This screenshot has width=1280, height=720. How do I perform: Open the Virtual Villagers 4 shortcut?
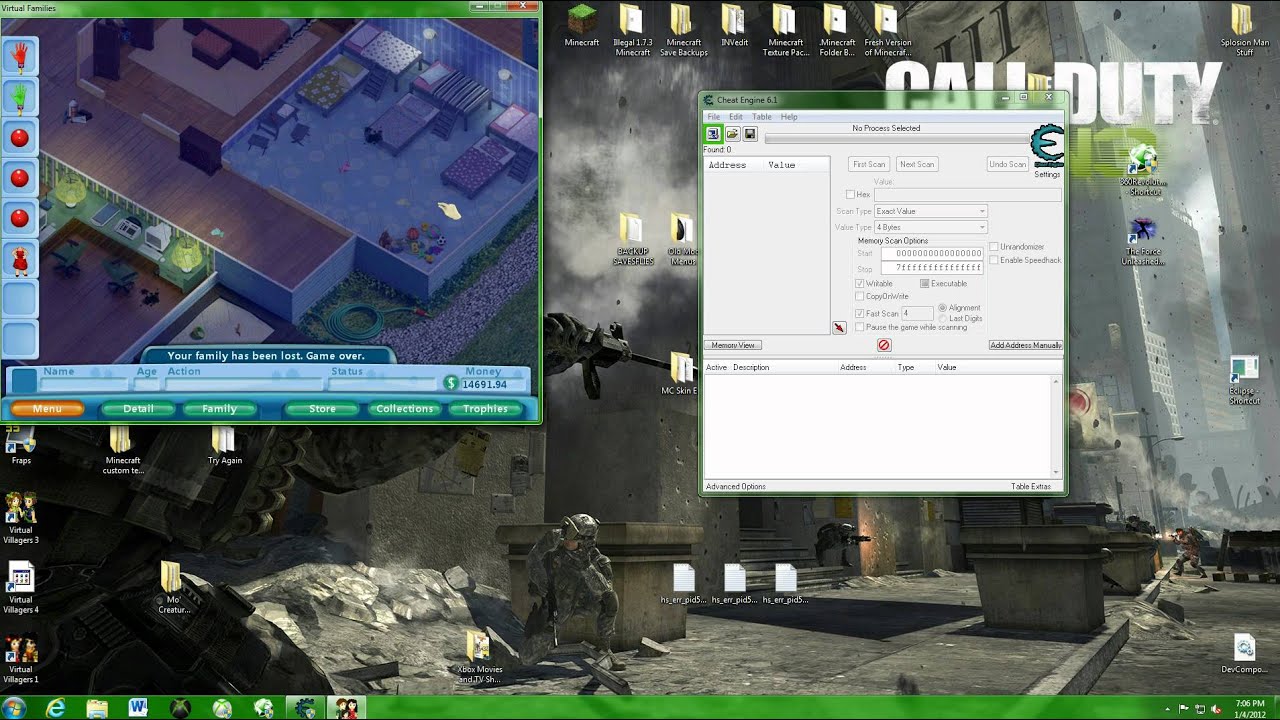click(21, 588)
